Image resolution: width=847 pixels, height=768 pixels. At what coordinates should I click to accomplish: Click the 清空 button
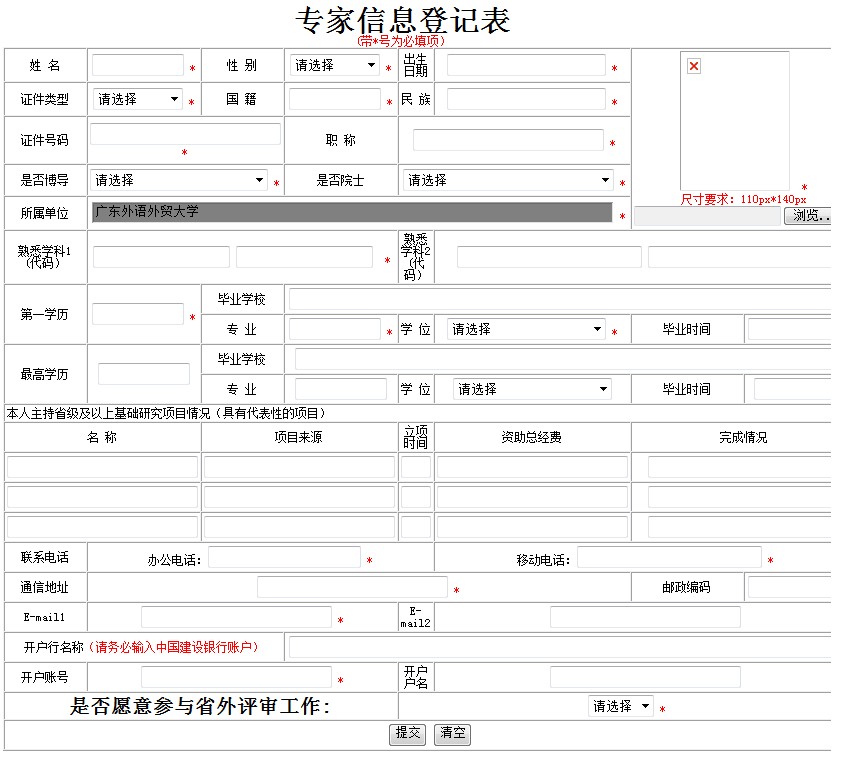(x=453, y=733)
